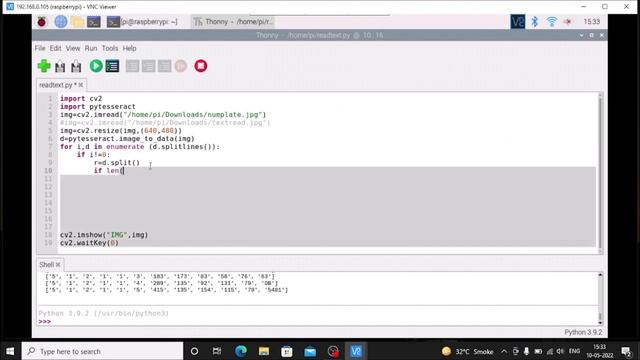Show hidden Windows tray icons chevron

point(504,351)
